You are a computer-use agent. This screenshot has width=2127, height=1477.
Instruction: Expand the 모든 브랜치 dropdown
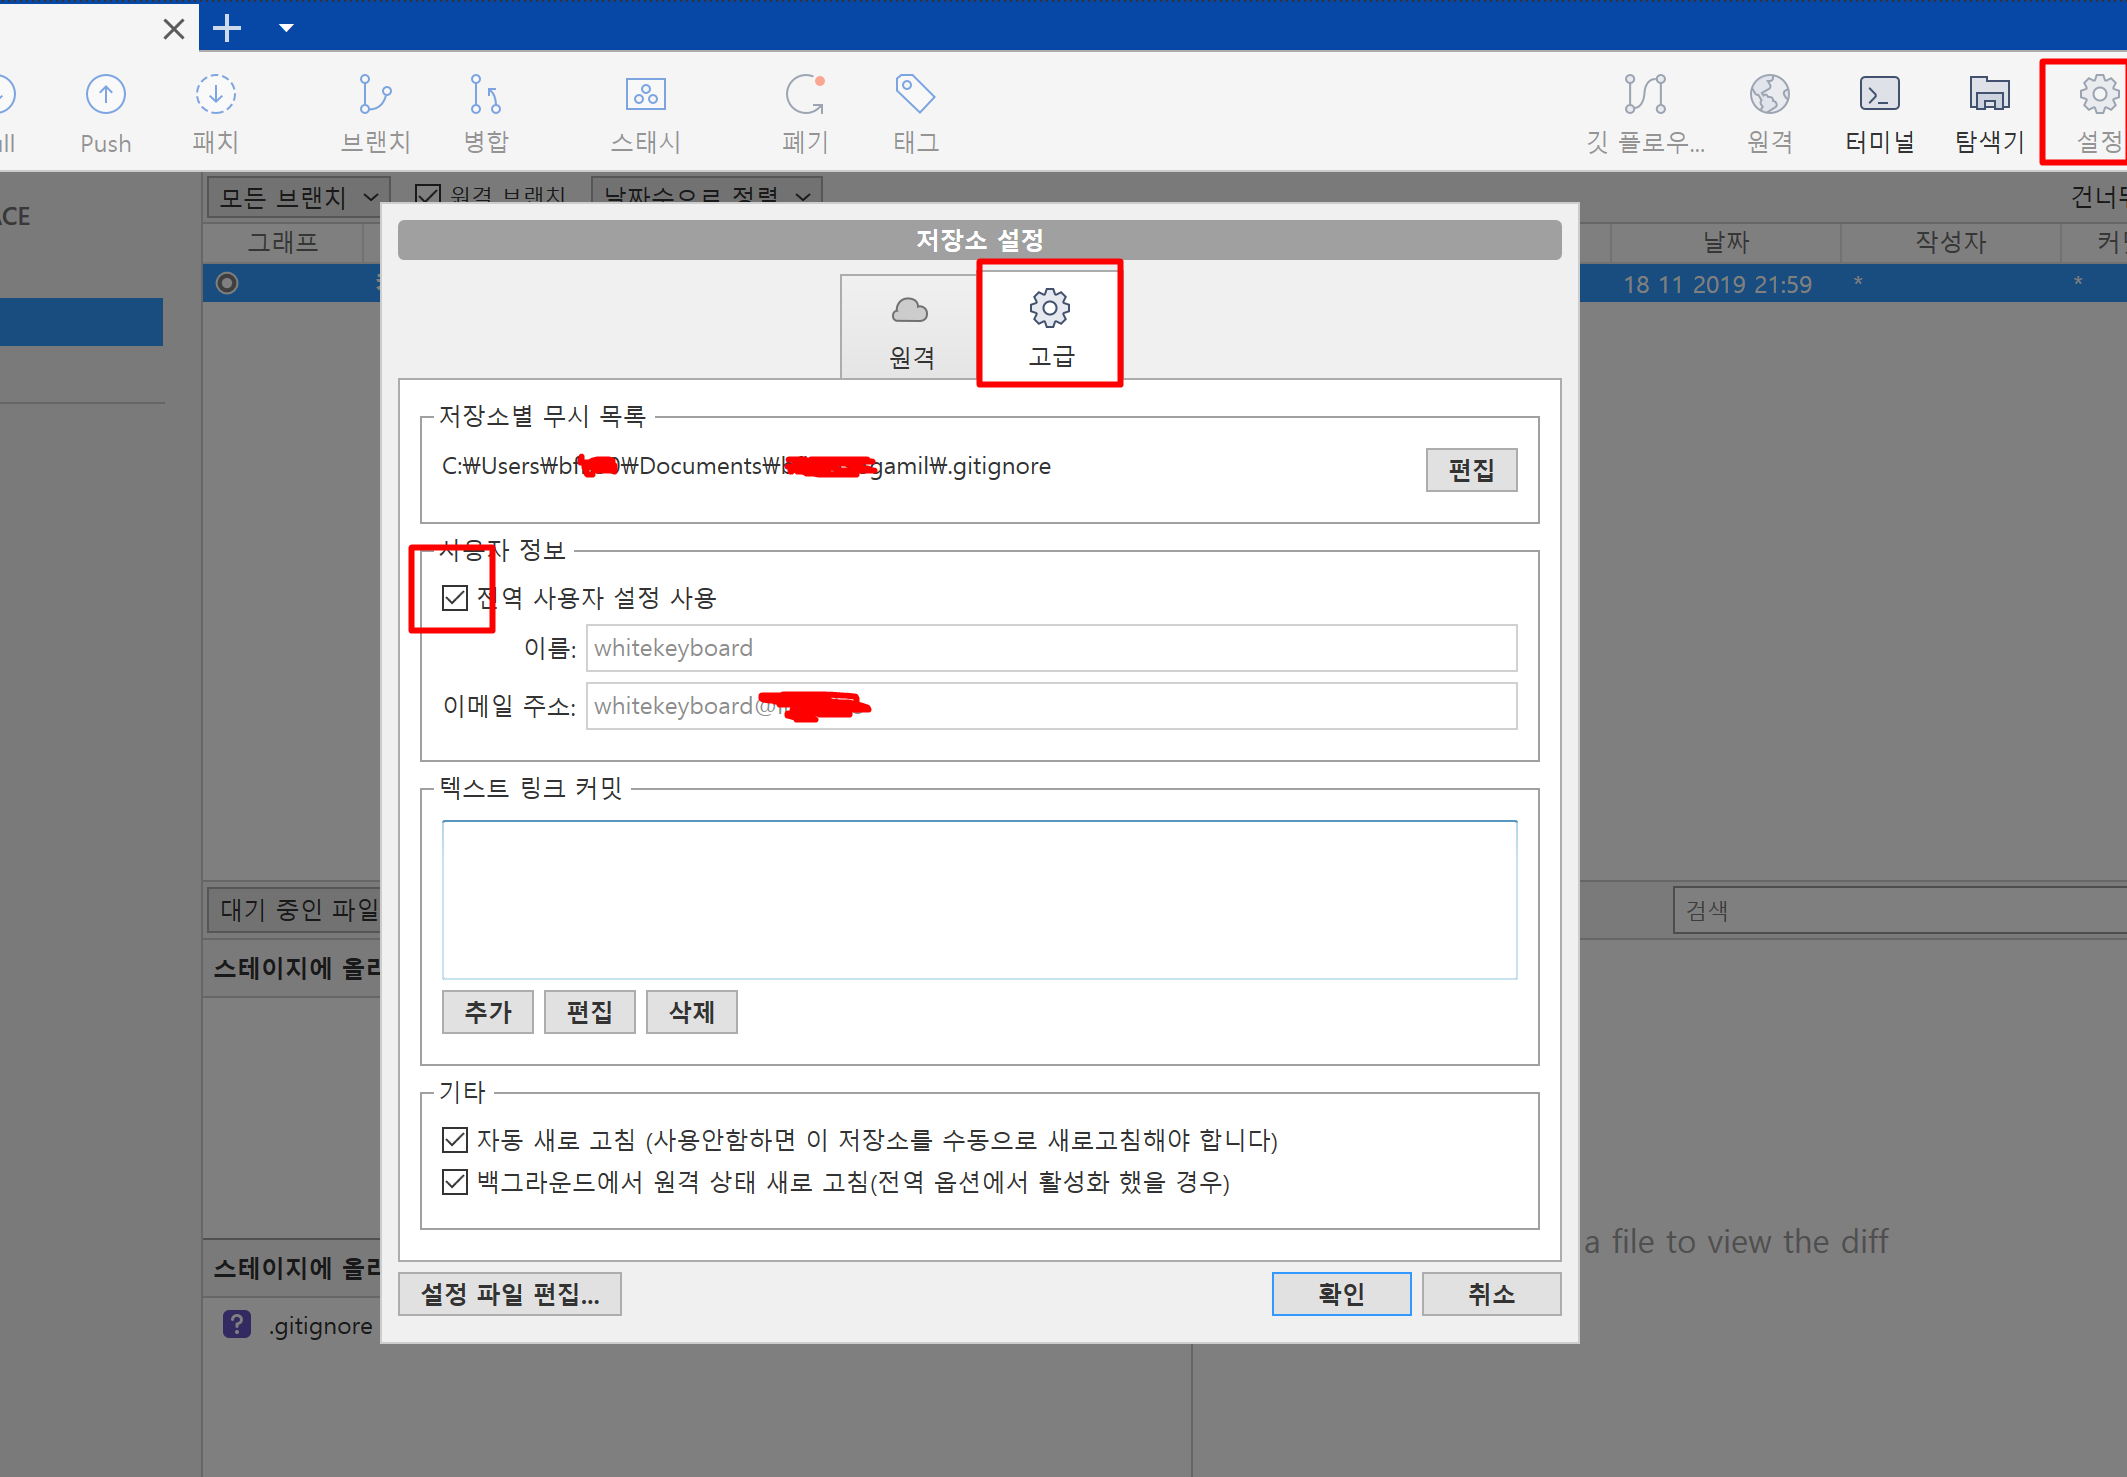pyautogui.click(x=298, y=197)
